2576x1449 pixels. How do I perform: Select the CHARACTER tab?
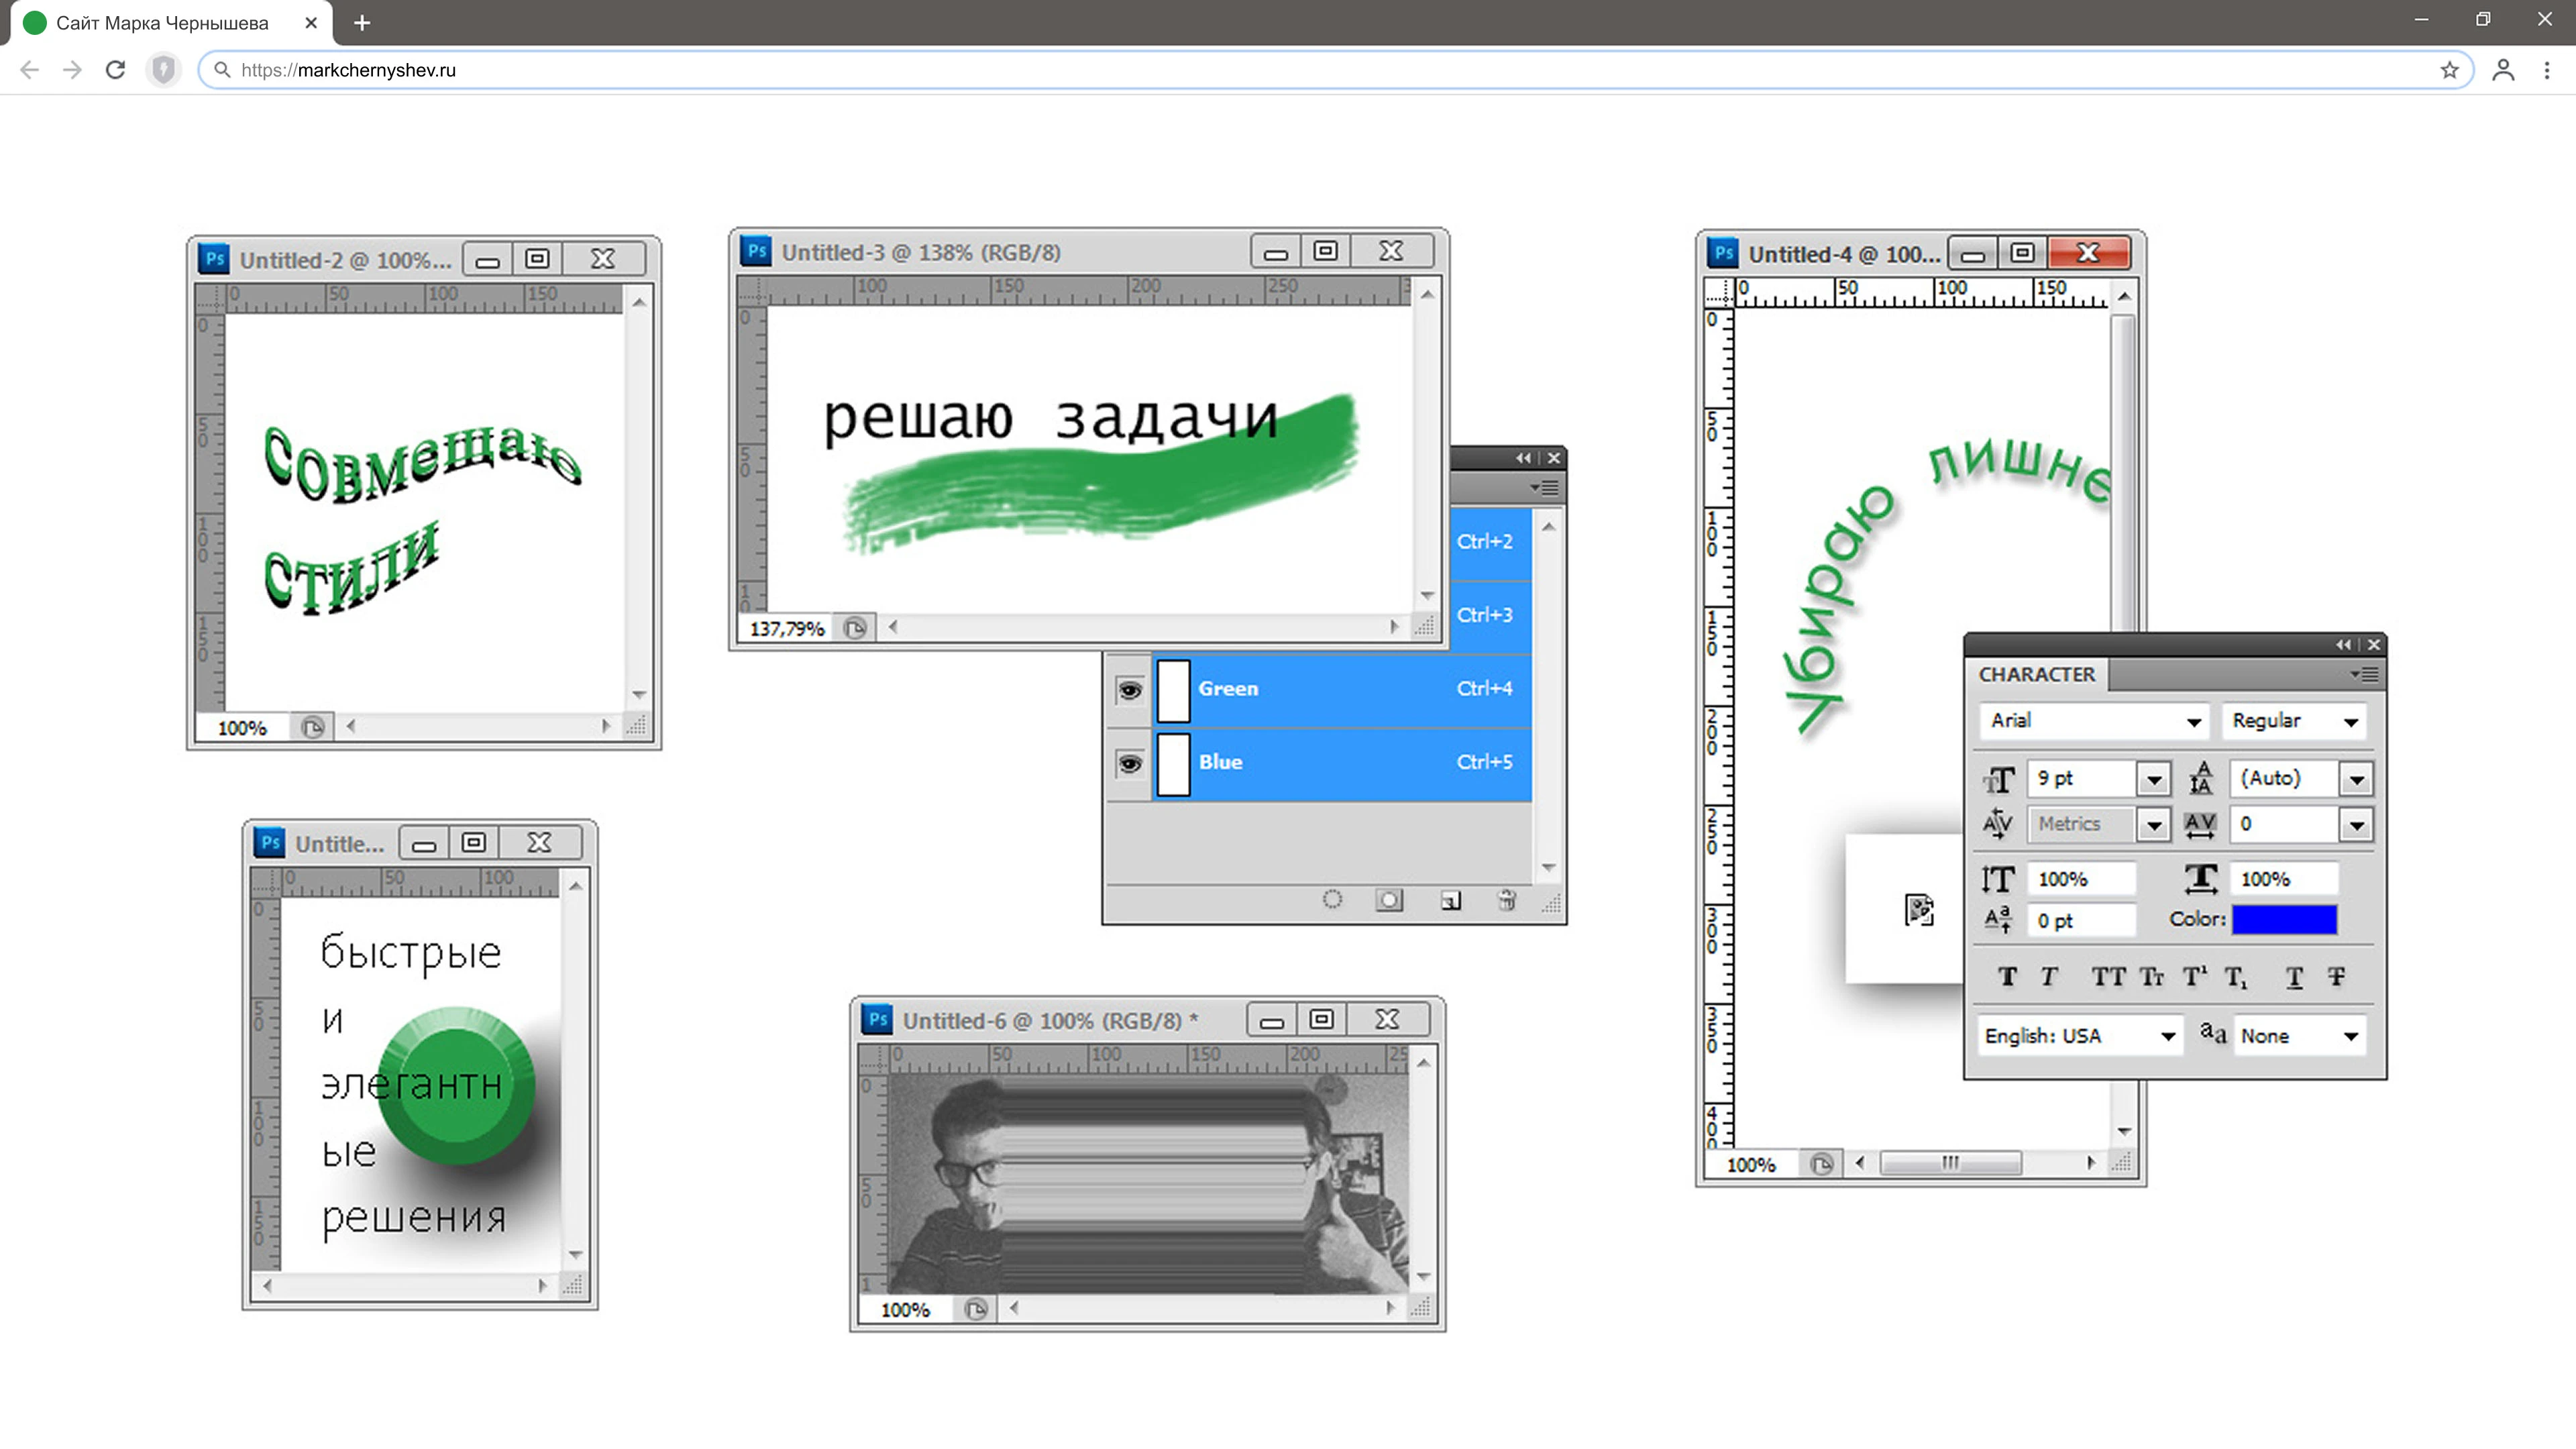[x=2036, y=675]
